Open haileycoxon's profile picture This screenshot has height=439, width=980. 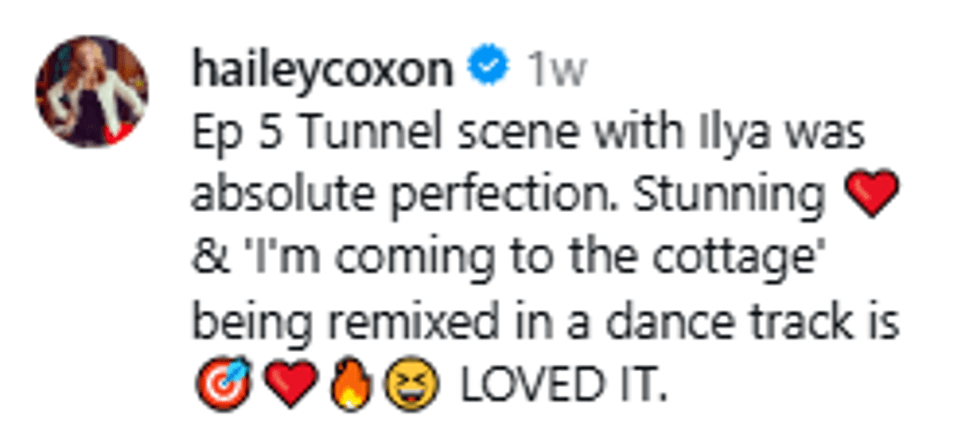[92, 92]
